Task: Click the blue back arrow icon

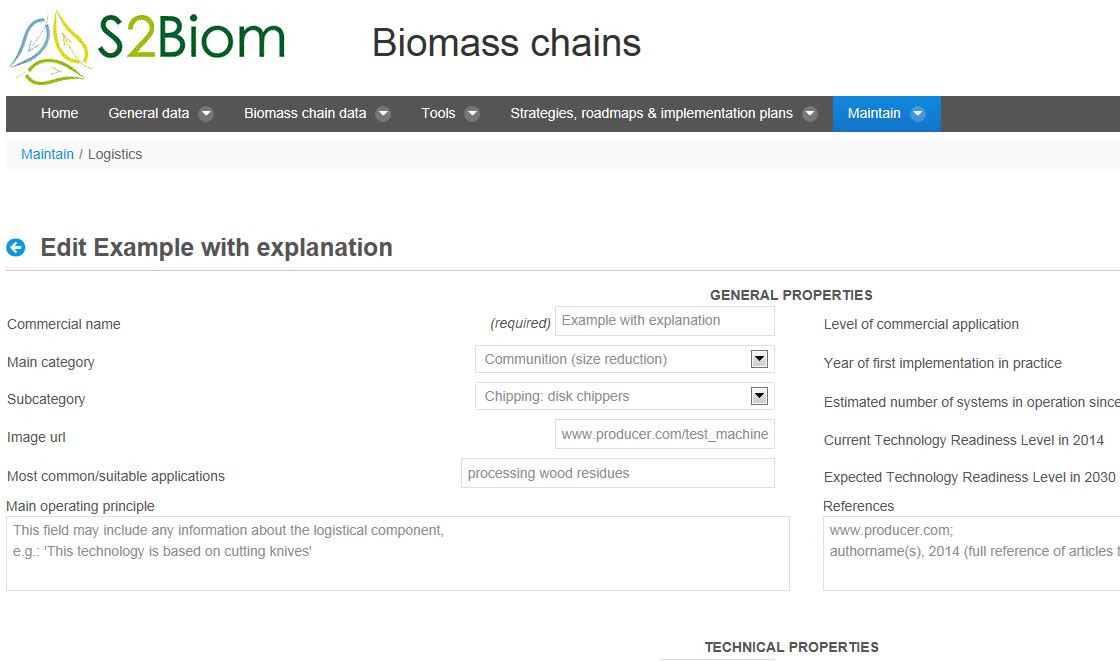Action: (x=16, y=247)
